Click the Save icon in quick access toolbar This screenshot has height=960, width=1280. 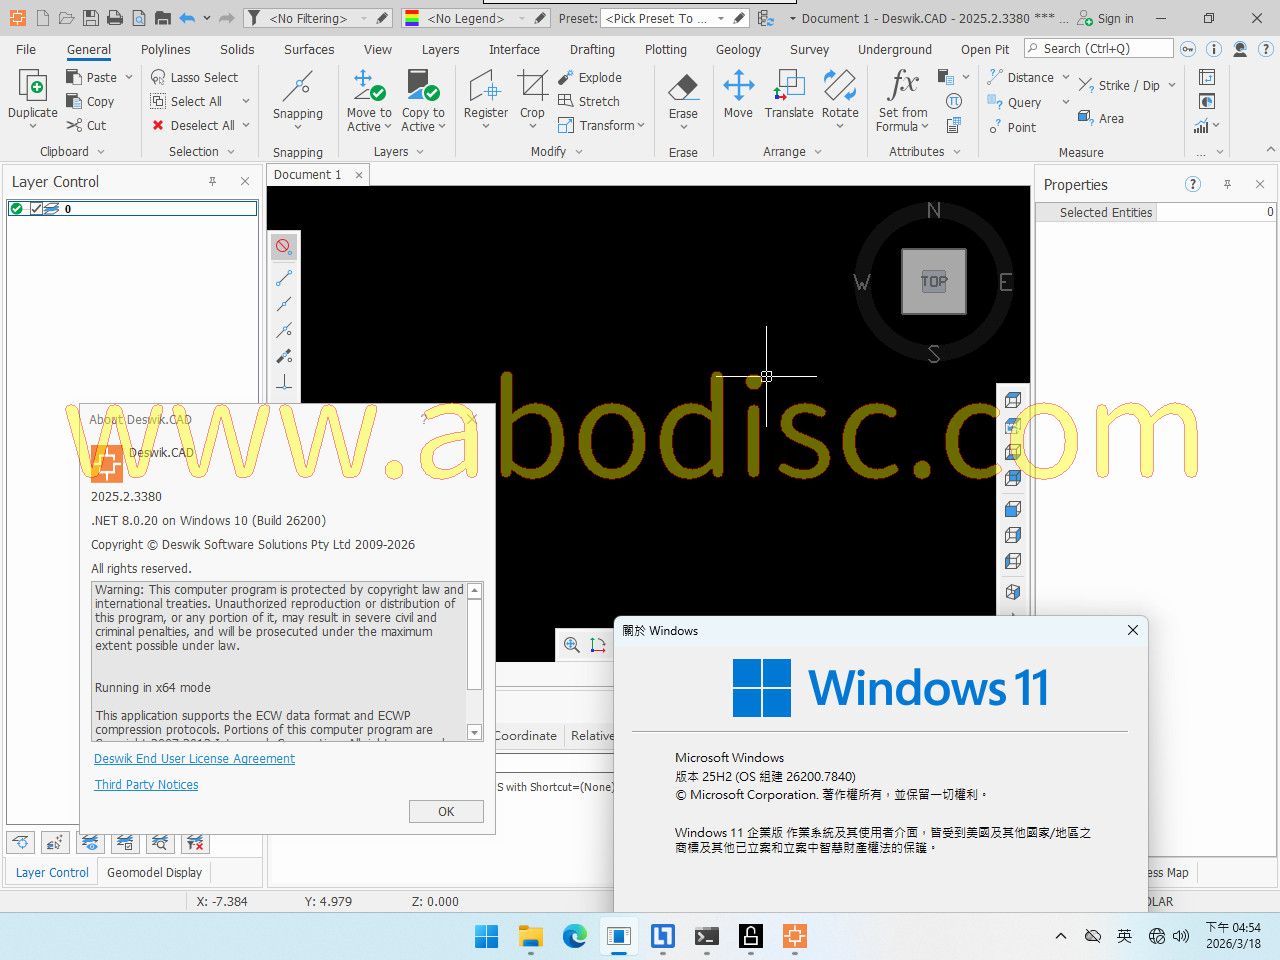point(91,18)
